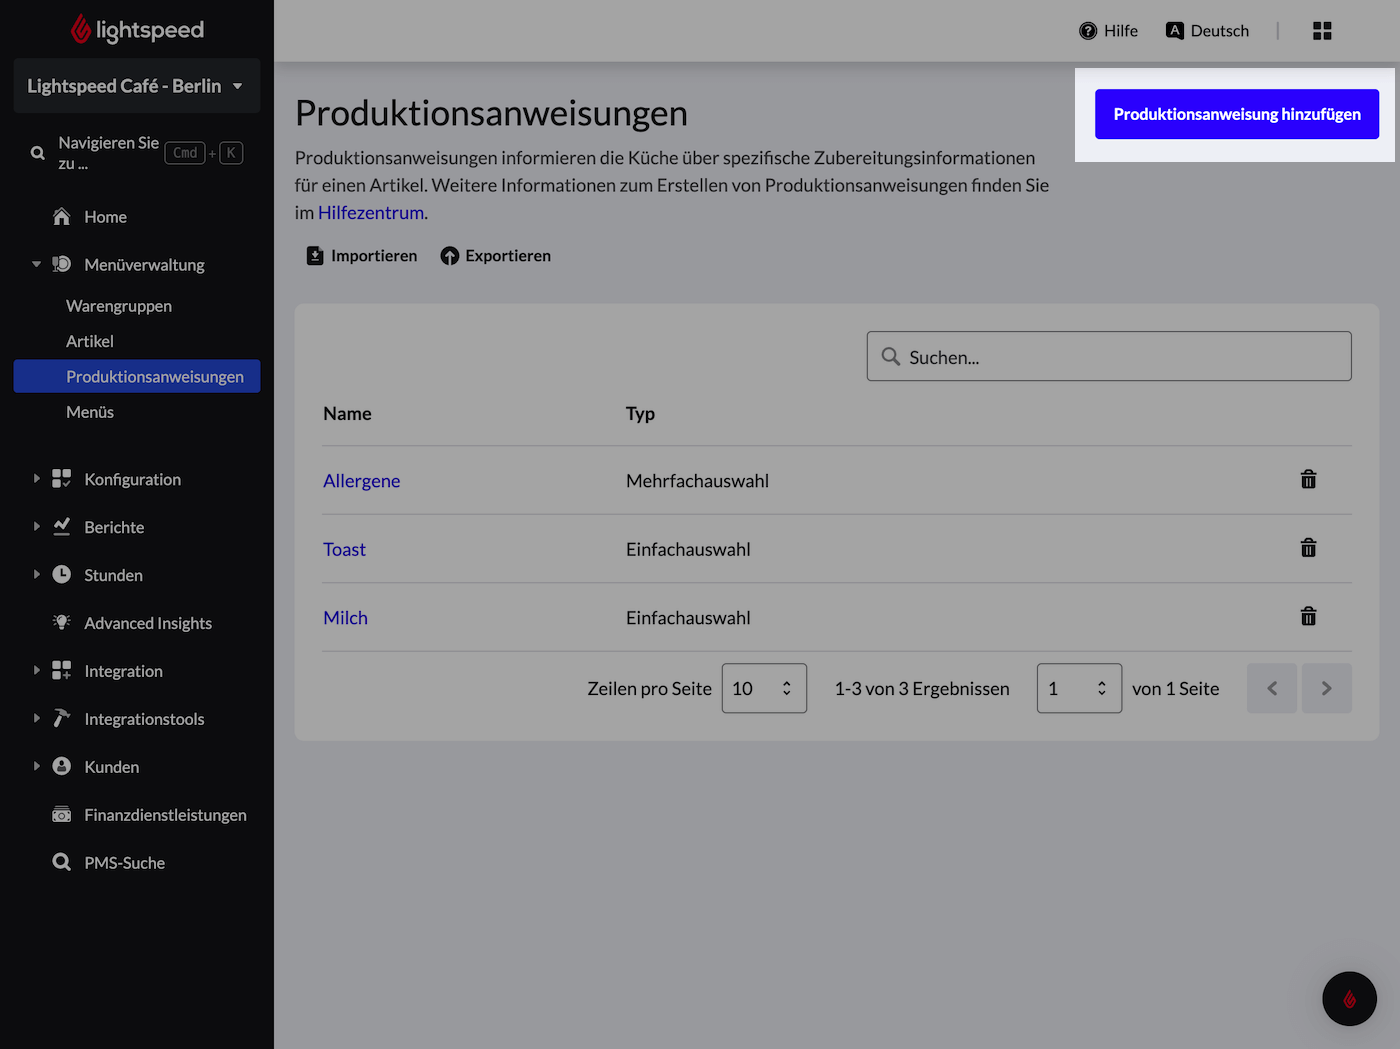The height and width of the screenshot is (1049, 1400).
Task: Click the Integrationstools hammer icon
Action: tap(62, 718)
